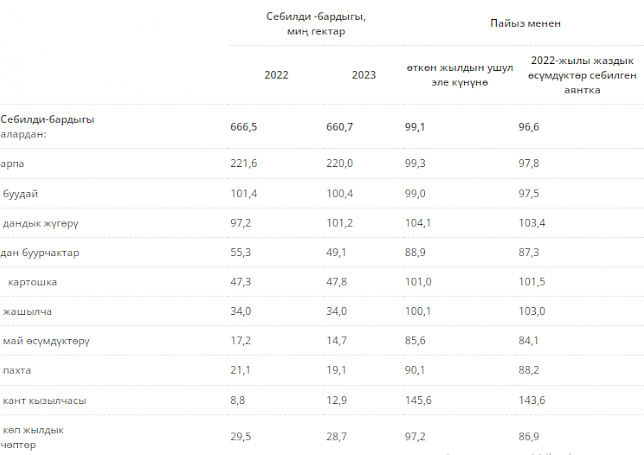Click the 2022 column header

pos(277,75)
